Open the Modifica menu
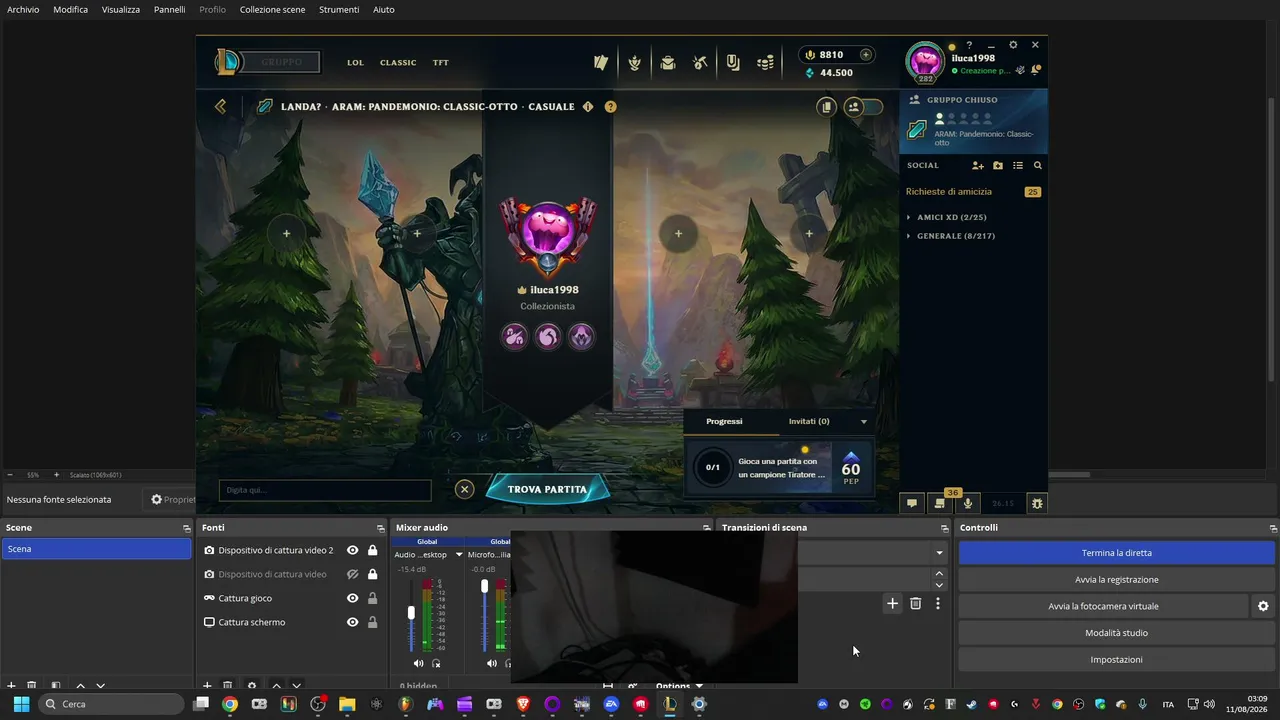Image resolution: width=1280 pixels, height=720 pixels. coord(70,9)
